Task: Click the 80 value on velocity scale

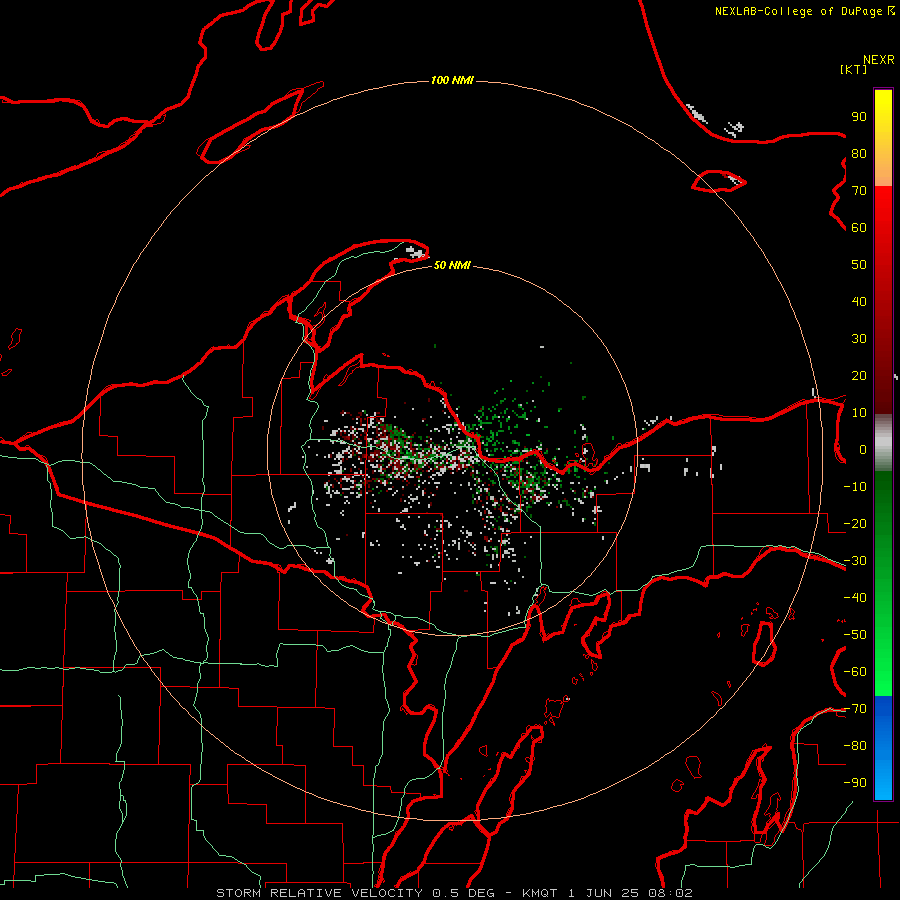Action: [x=859, y=154]
